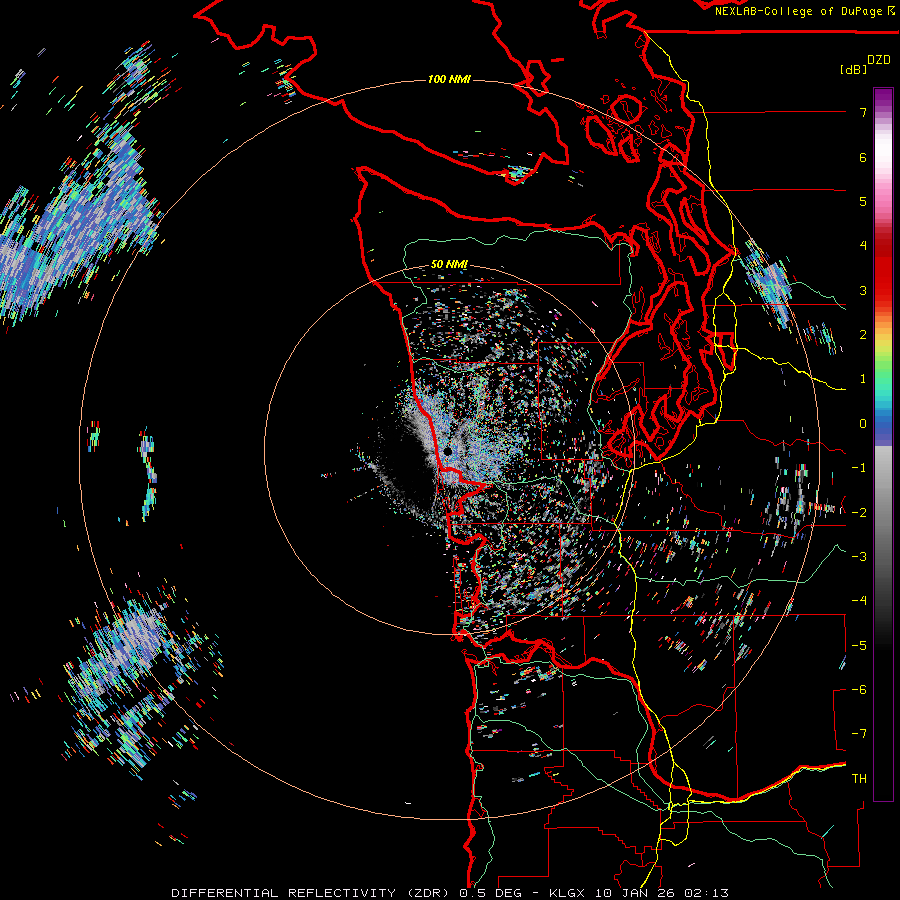Click the -6 tick label on the scale

859,690
